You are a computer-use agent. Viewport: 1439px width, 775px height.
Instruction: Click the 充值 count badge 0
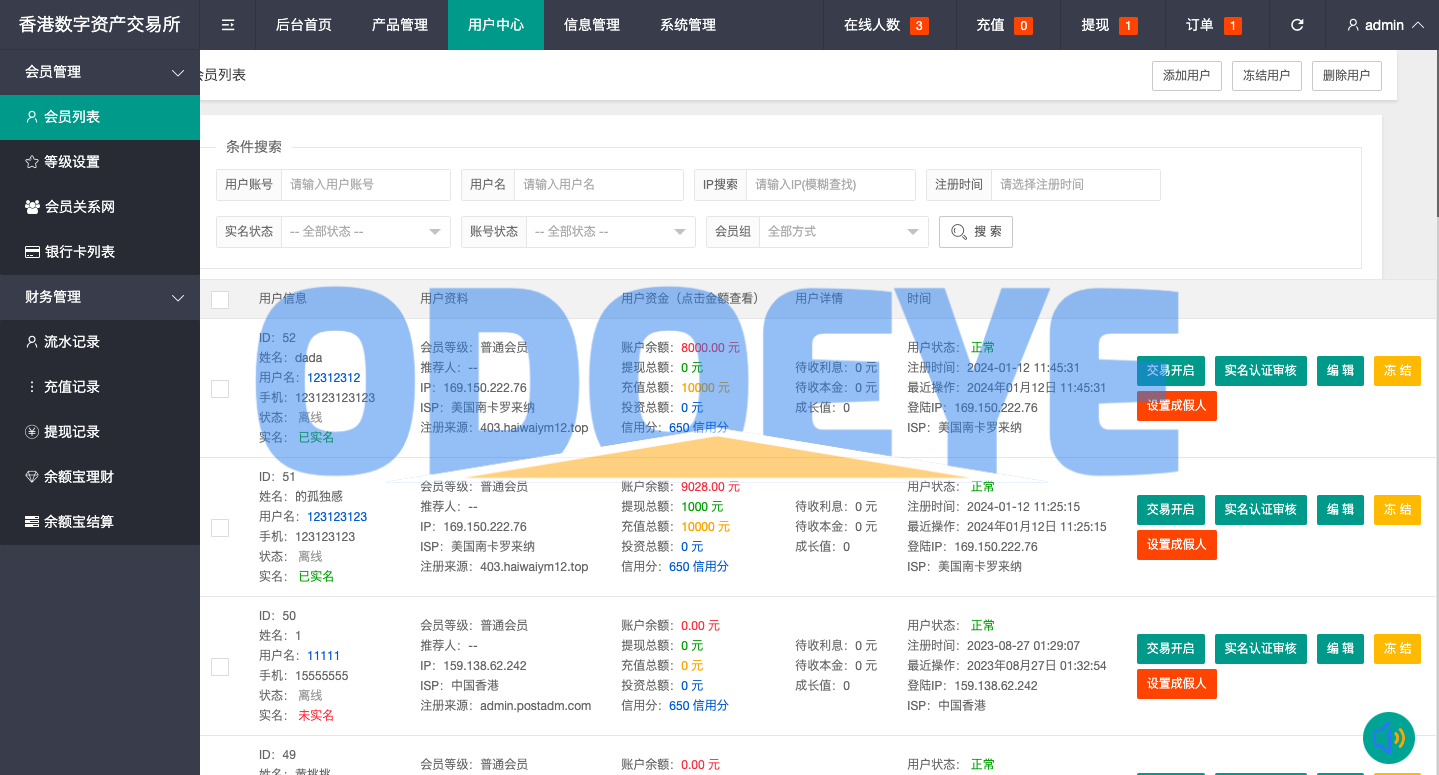coord(1023,26)
